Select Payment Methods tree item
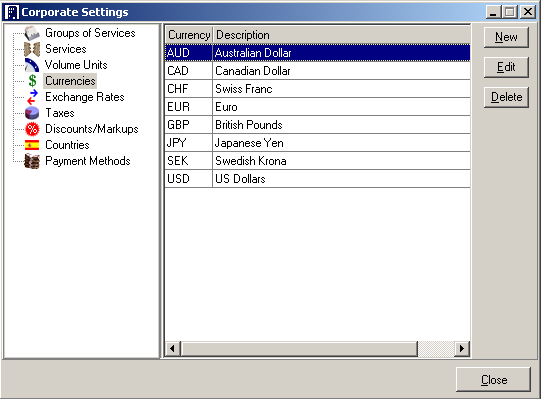The image size is (542, 399). click(x=88, y=161)
